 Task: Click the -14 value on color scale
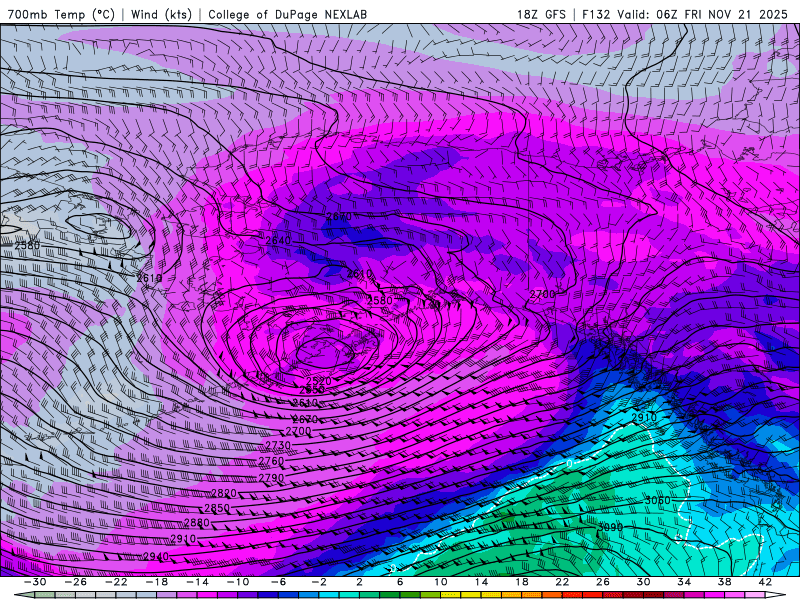coord(197,582)
